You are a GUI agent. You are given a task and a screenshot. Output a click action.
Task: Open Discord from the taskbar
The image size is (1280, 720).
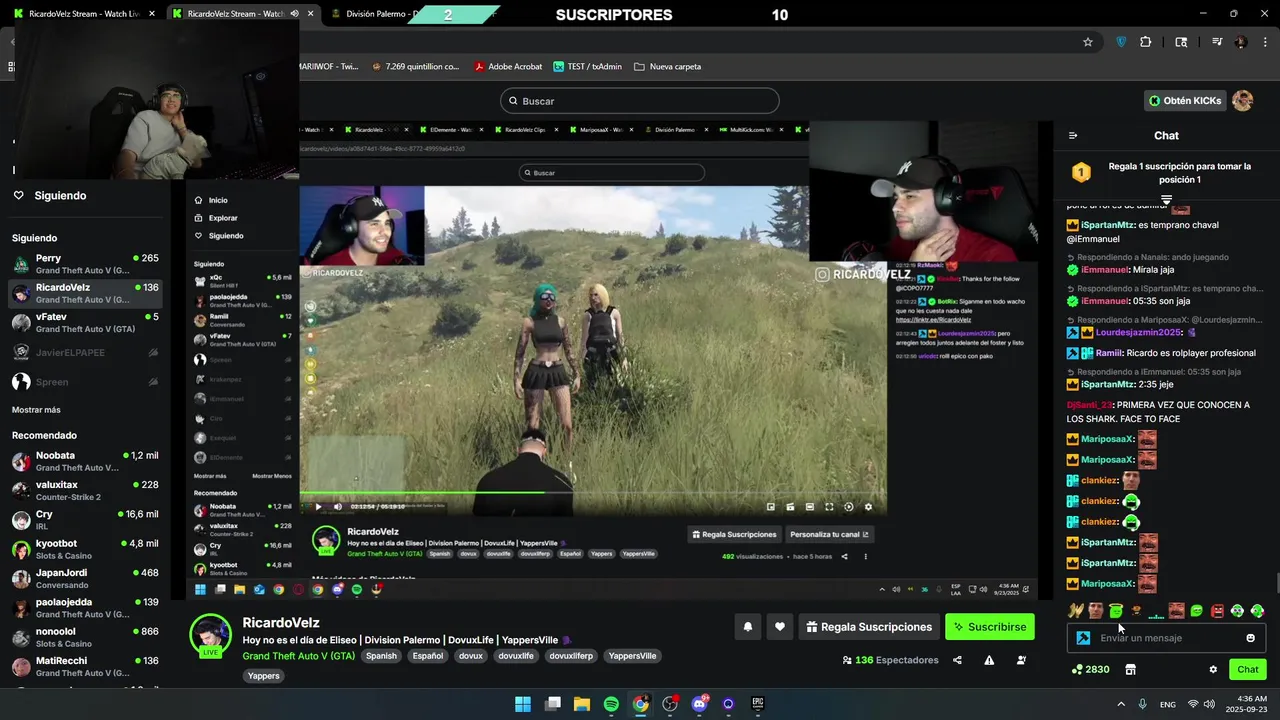[x=699, y=704]
